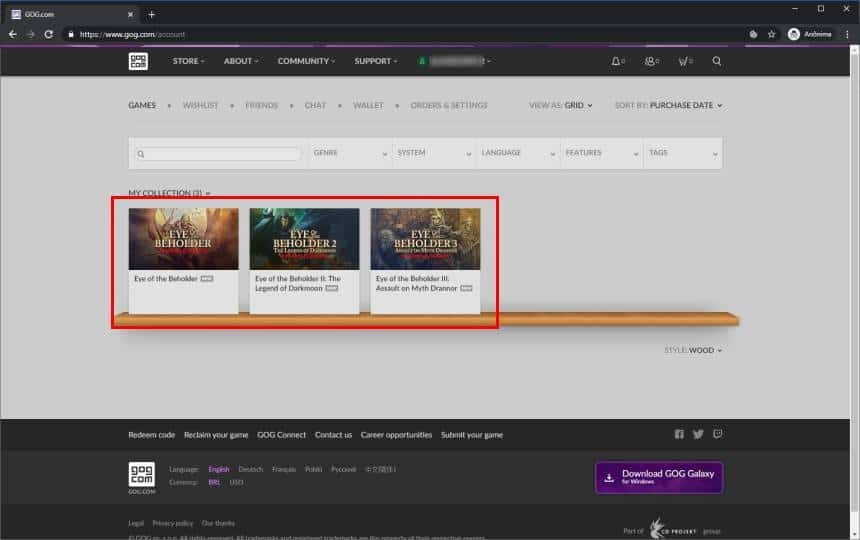Click the Download GOG Galaxy button
The width and height of the screenshot is (860, 540).
[x=659, y=478]
